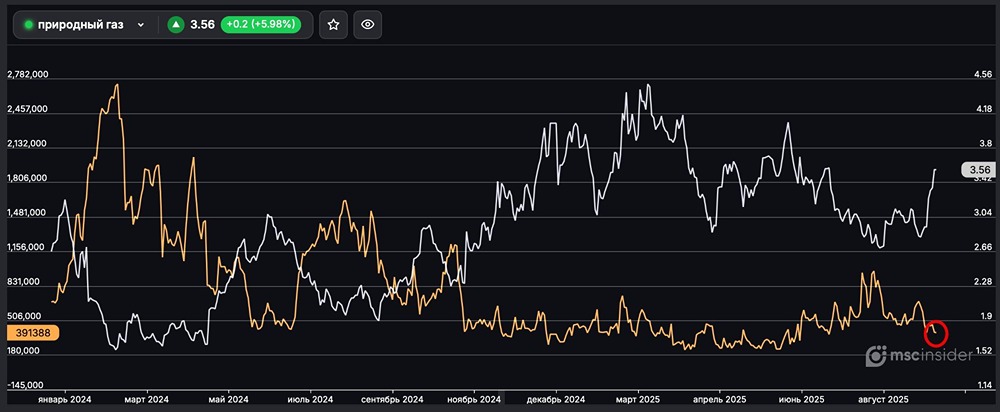Expand the chevron next to природный газ

[141, 25]
